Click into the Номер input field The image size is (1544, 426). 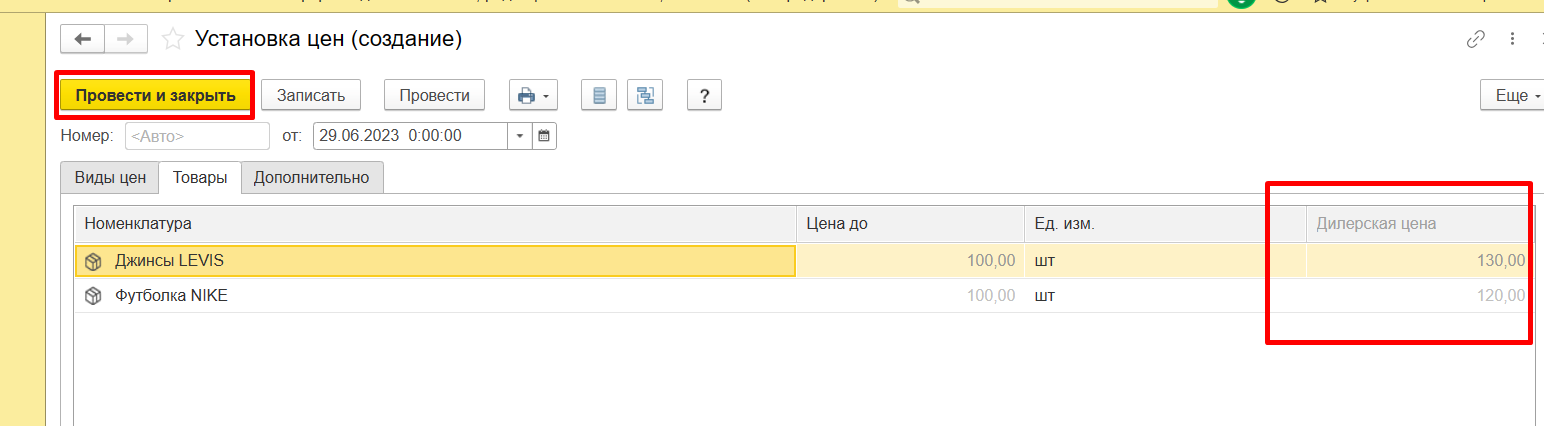click(197, 136)
